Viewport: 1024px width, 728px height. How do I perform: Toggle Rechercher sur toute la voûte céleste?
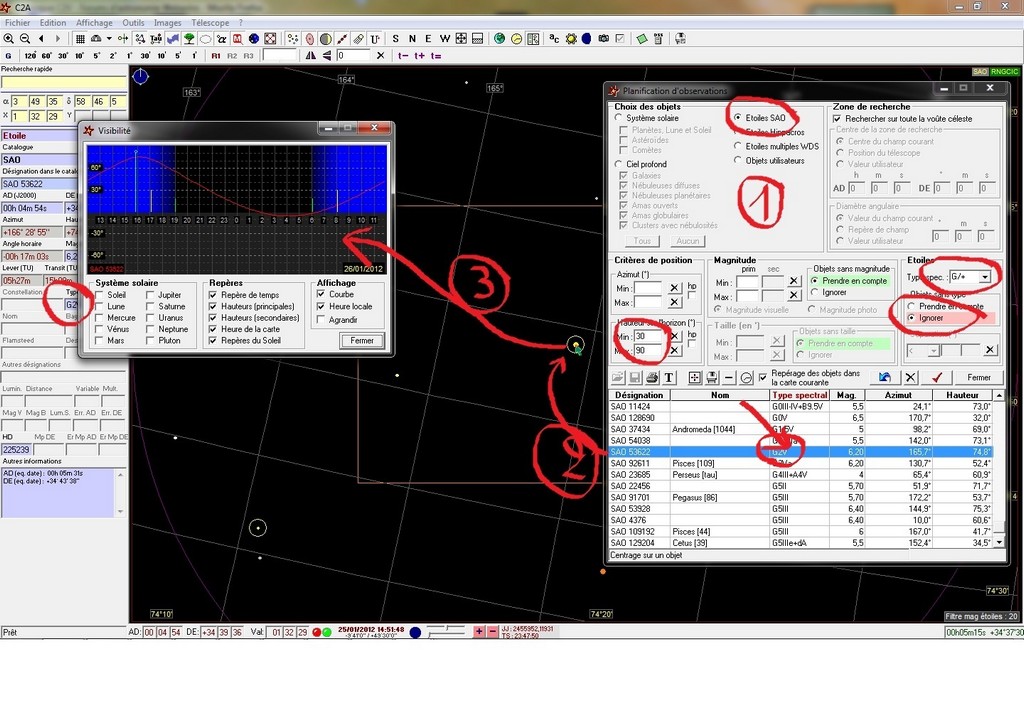(x=837, y=119)
